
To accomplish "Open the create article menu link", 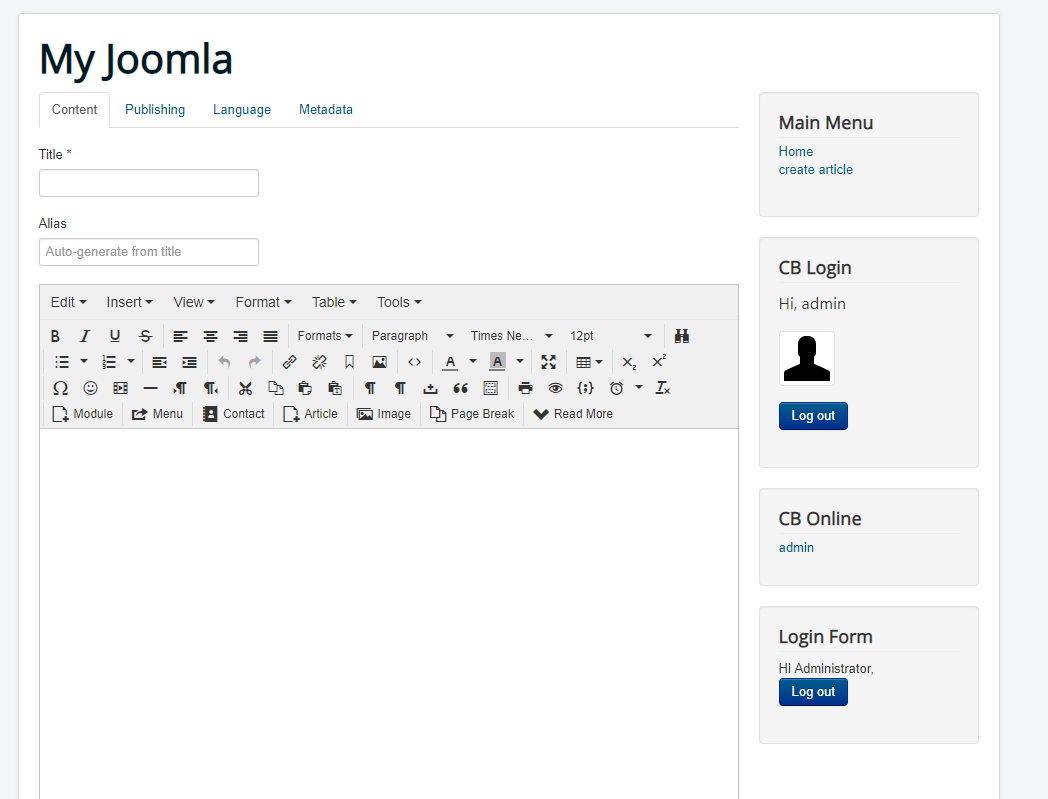I will point(815,170).
